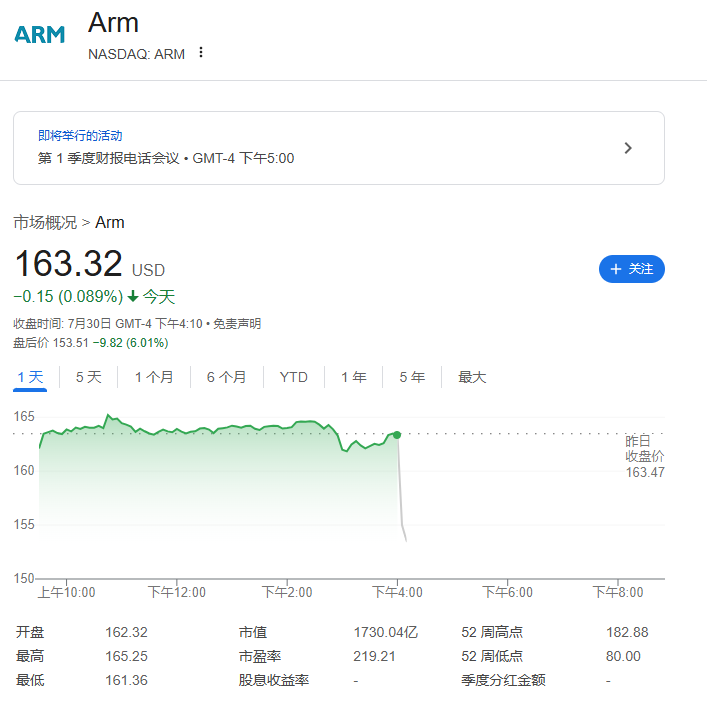
Task: Click the + 关注 follow button
Action: (631, 269)
